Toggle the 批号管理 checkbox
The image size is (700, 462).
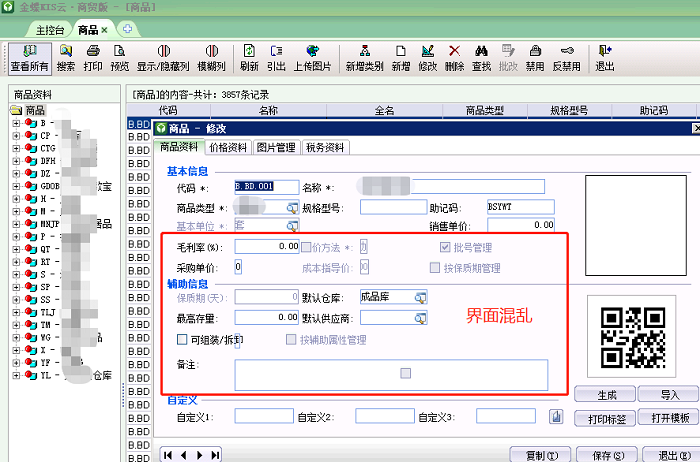coord(445,247)
